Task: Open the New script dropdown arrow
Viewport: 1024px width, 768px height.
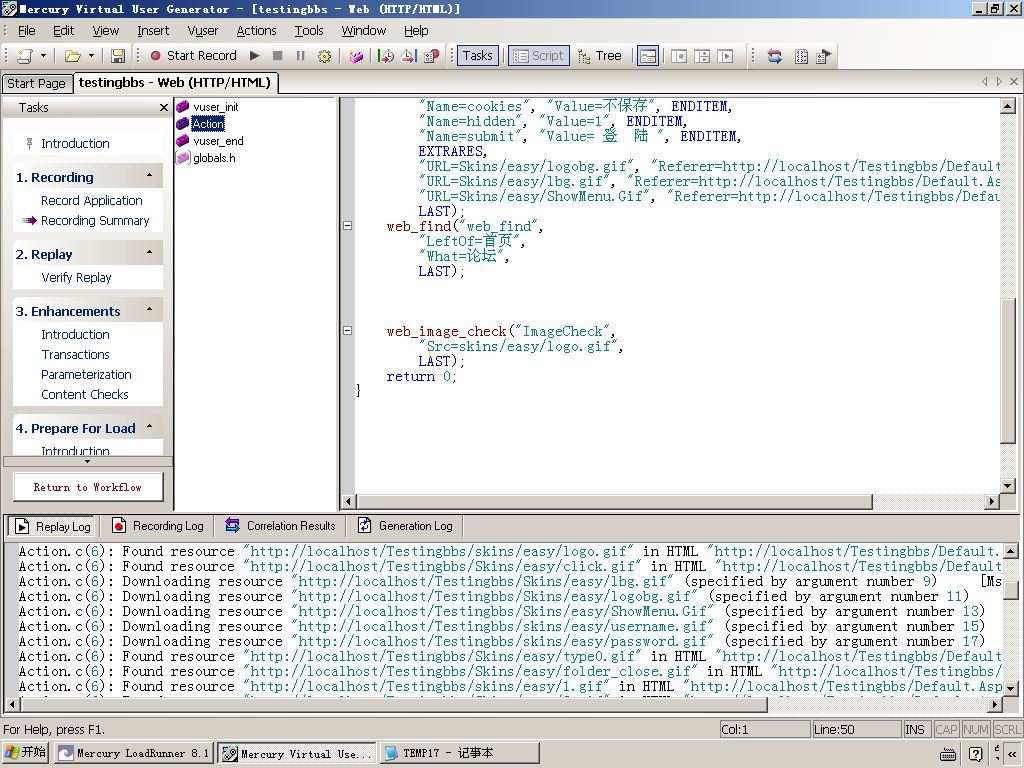Action: pos(43,56)
